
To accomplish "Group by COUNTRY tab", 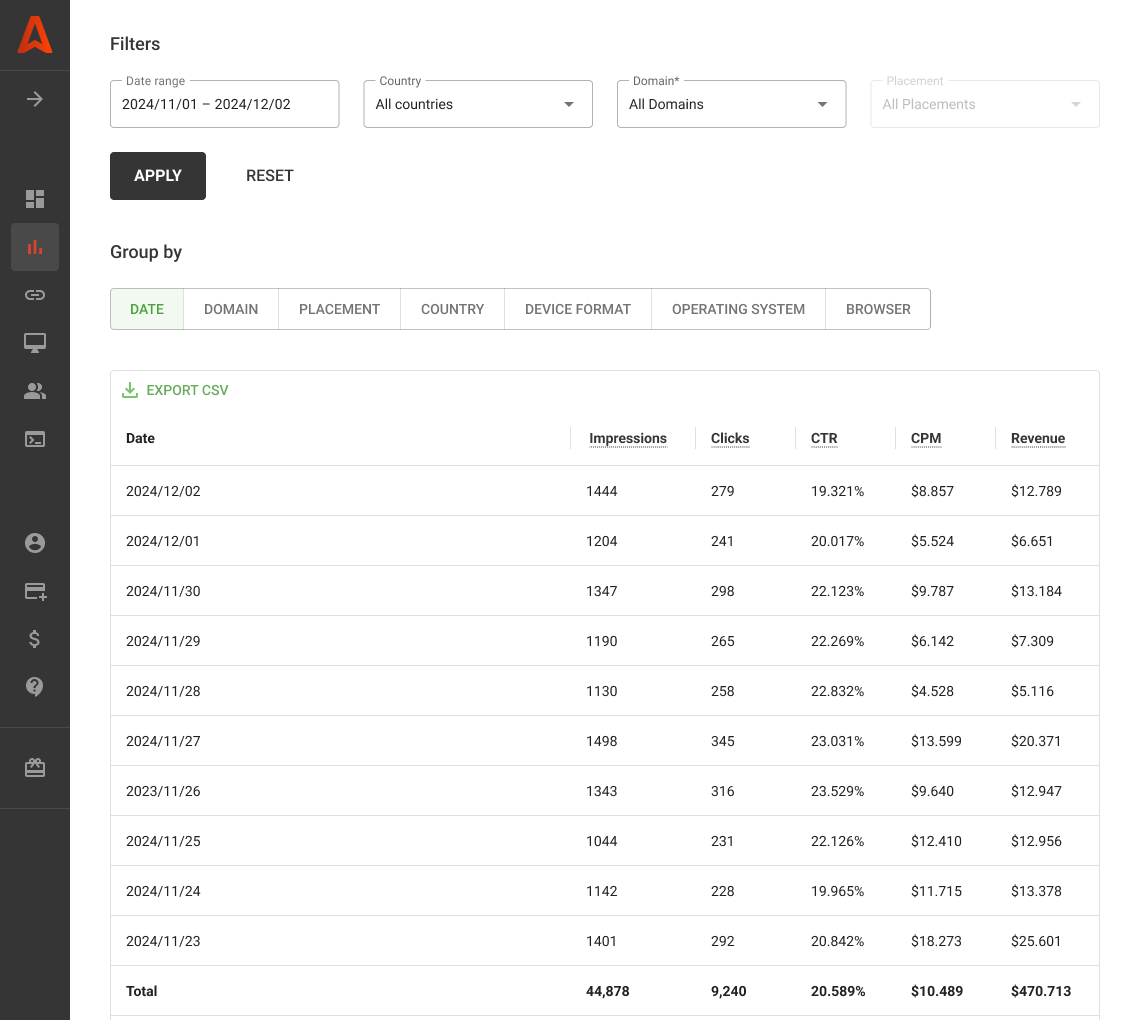I will pyautogui.click(x=452, y=309).
